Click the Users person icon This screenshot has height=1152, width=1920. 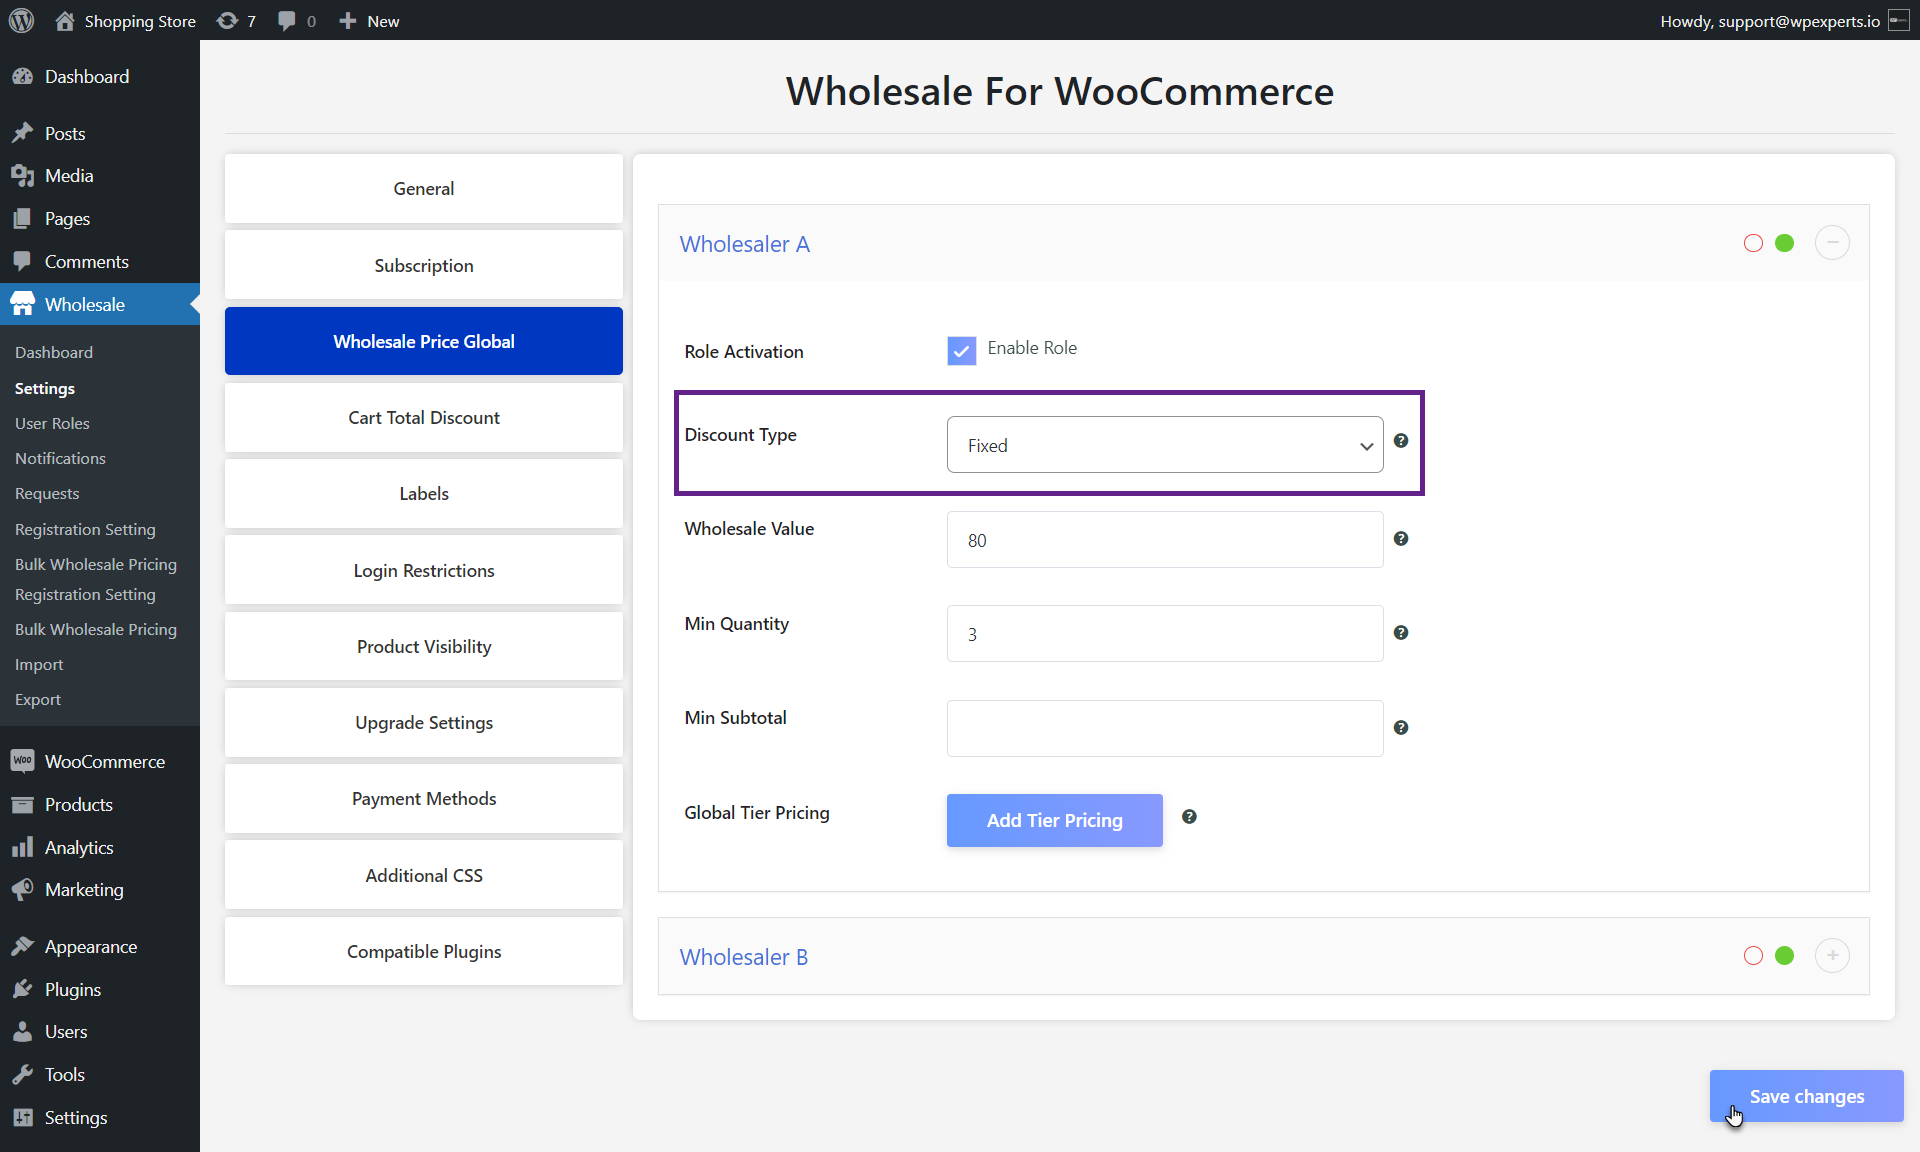coord(22,1032)
